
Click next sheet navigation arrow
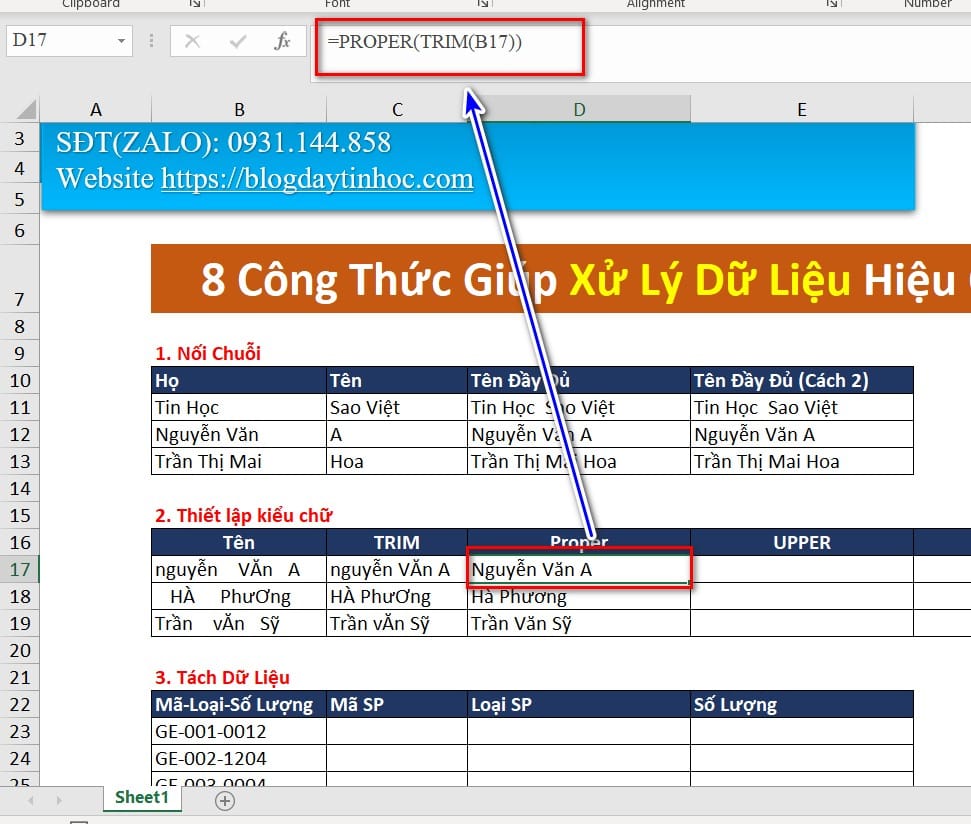tap(59, 800)
